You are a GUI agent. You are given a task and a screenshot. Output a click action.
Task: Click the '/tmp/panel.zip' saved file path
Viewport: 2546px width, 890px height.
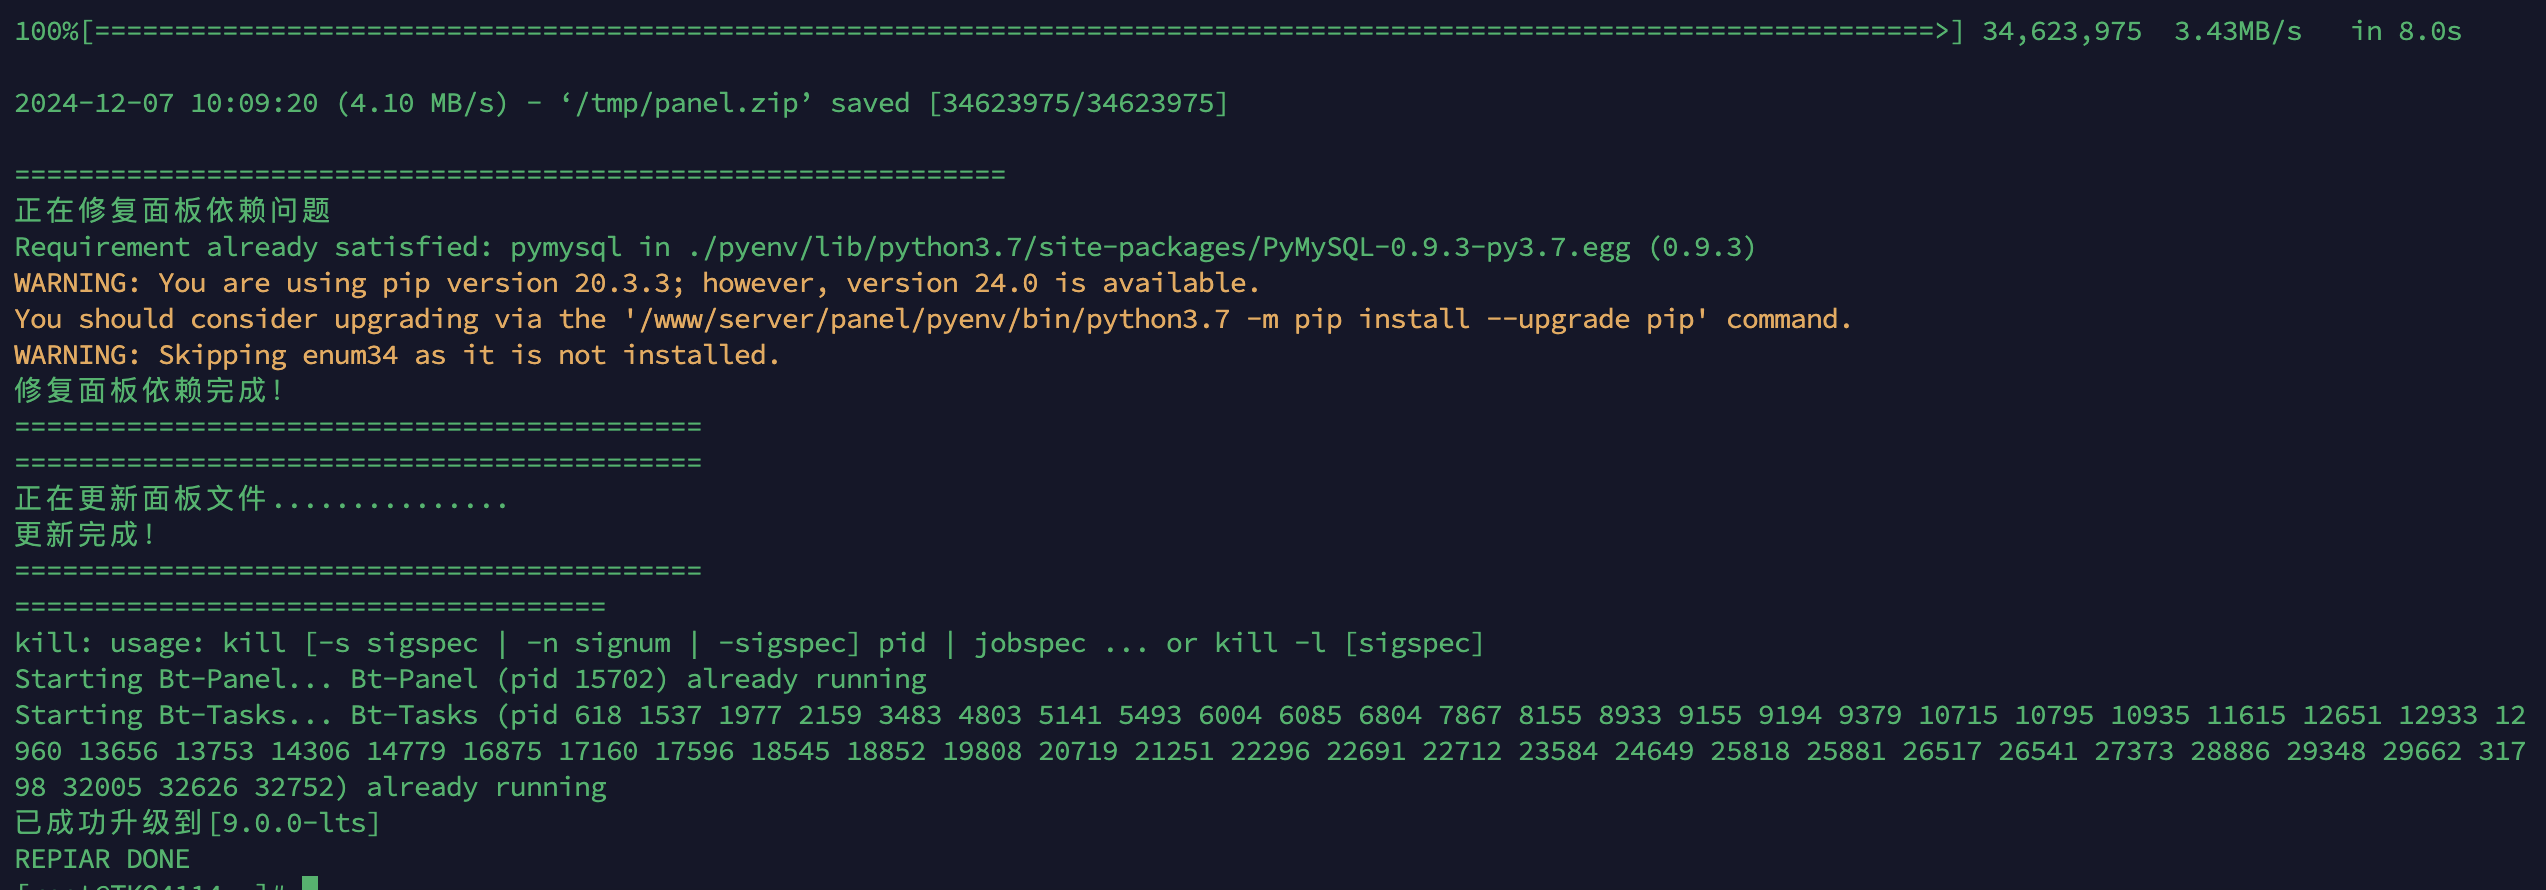(x=686, y=104)
